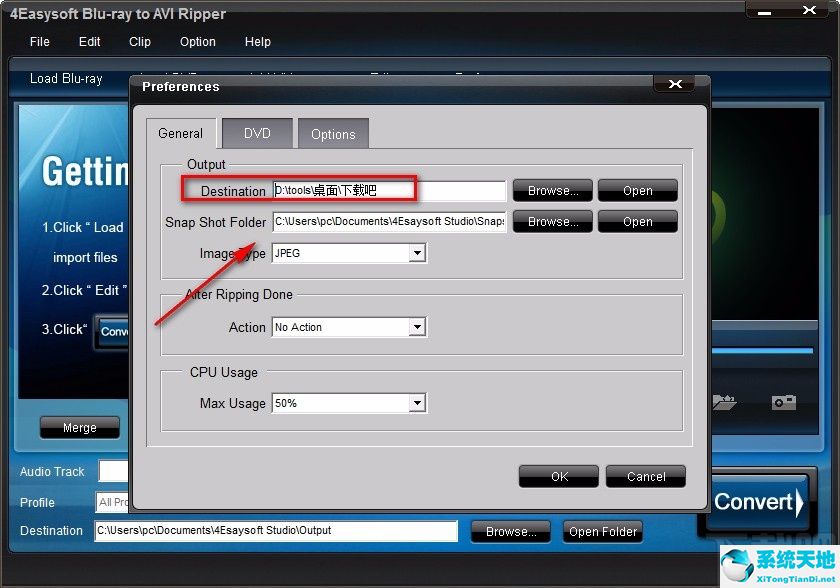Click the snapshot camera icon under preview

pos(784,402)
